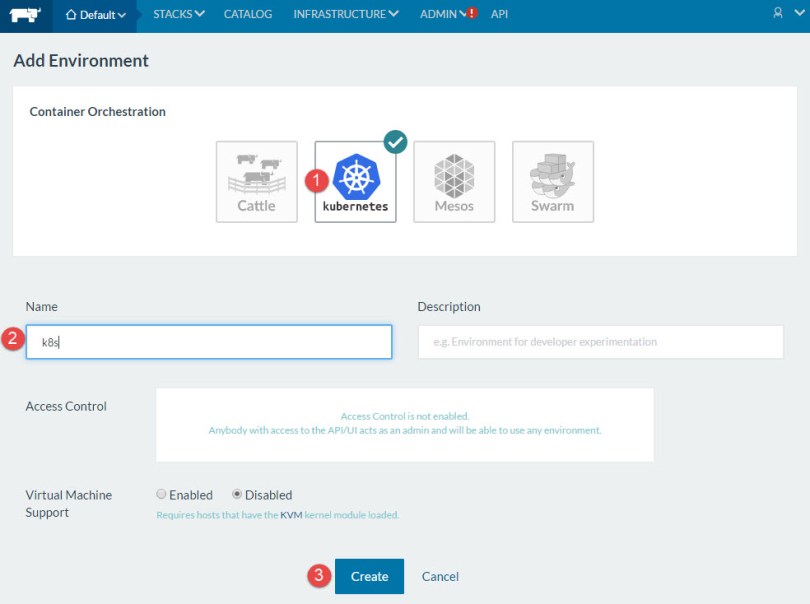Enable Virtual Machine Support

162,495
